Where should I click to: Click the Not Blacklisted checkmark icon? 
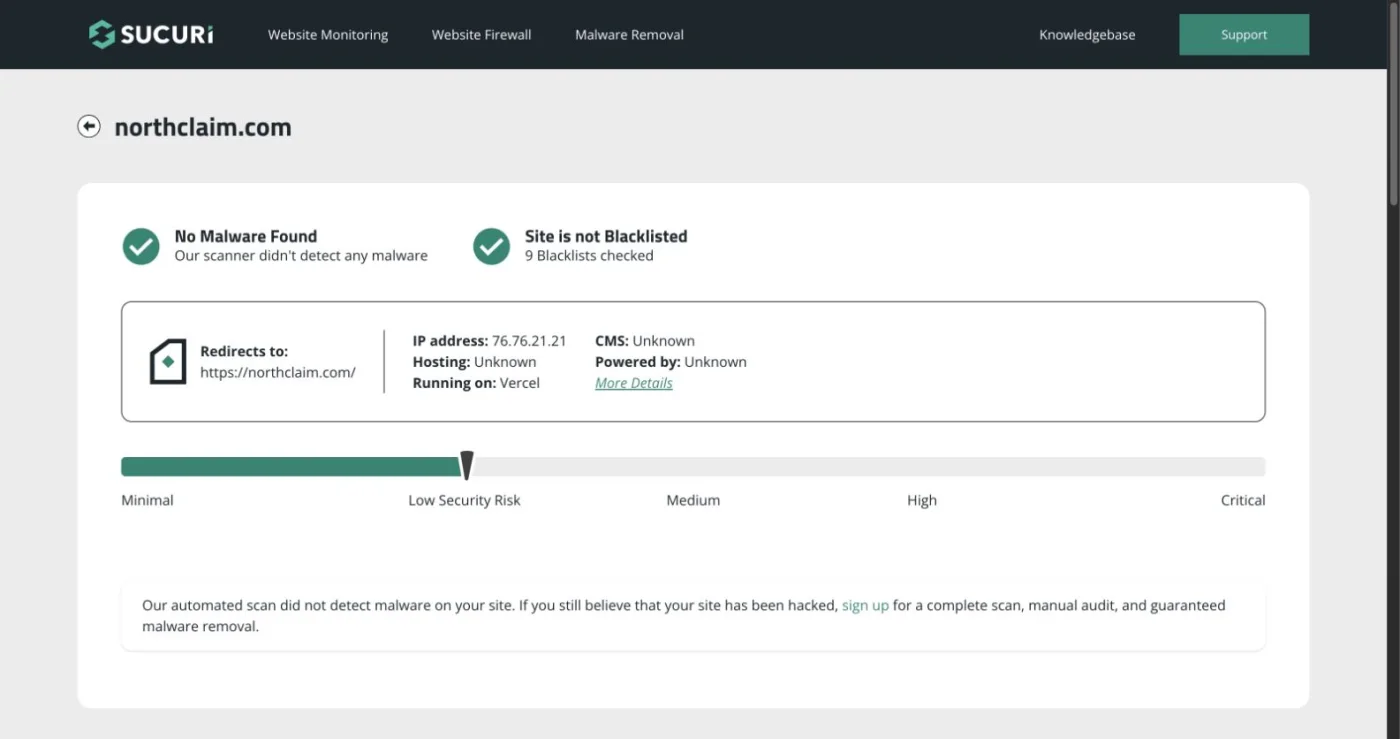click(491, 246)
